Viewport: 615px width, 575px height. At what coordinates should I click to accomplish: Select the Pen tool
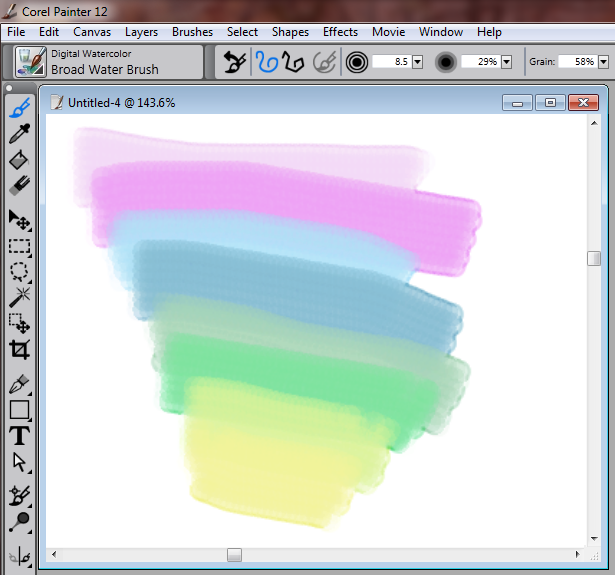coord(19,384)
